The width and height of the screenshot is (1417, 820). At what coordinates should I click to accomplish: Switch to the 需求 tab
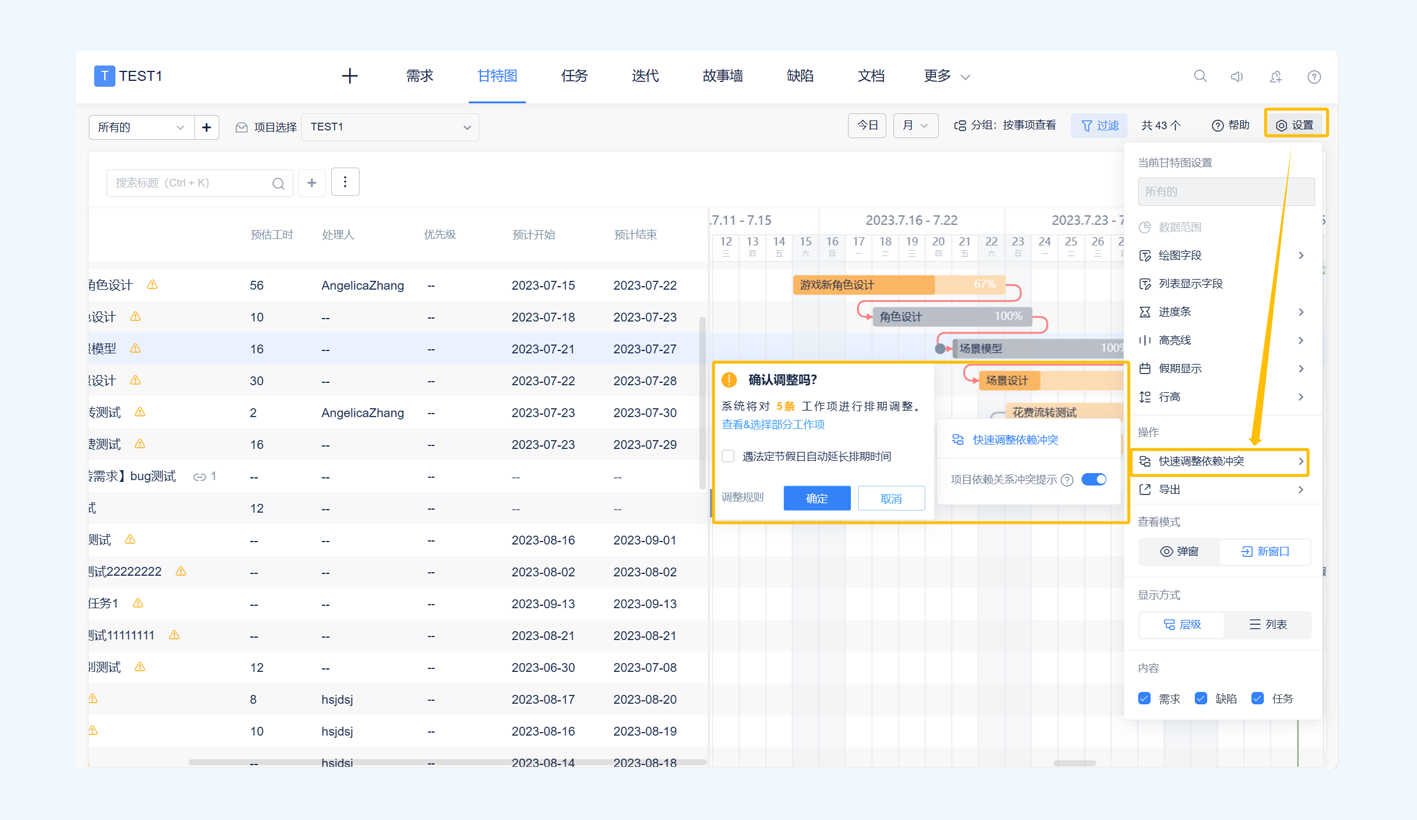coord(420,76)
